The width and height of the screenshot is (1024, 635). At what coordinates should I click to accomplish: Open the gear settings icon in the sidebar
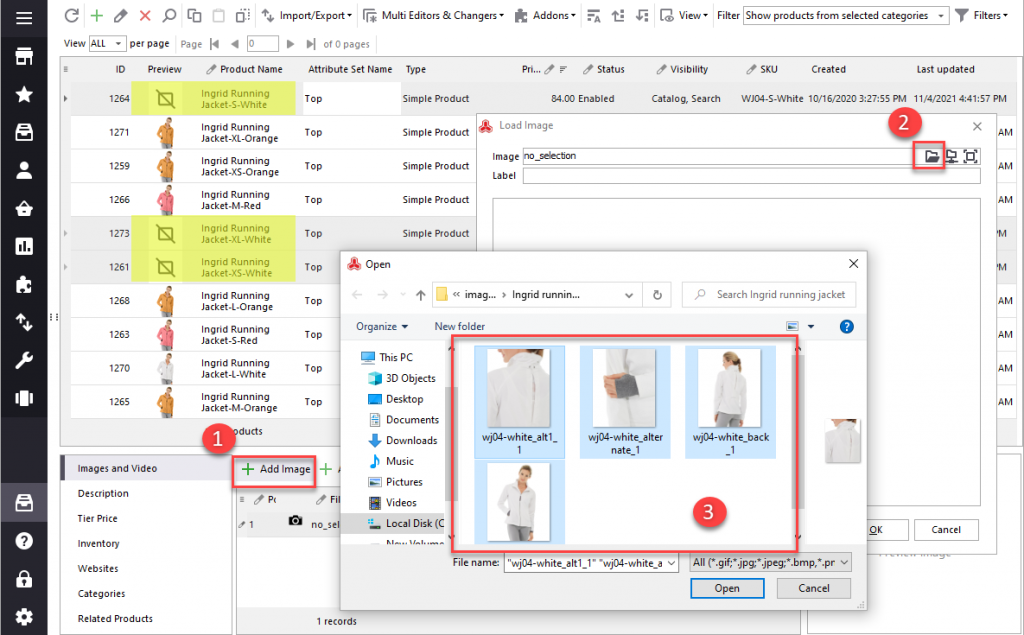[x=24, y=616]
